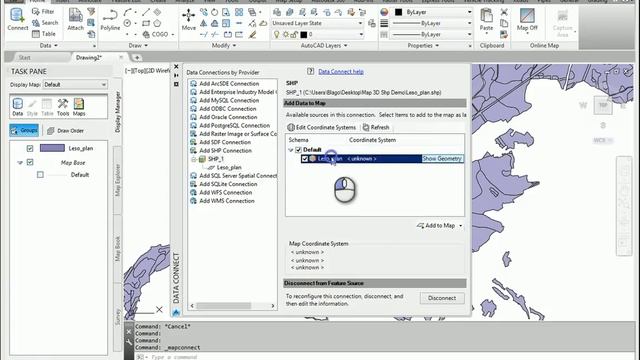The height and width of the screenshot is (360, 640).
Task: Click the Table icon in Task Pane
Action: click(x=47, y=107)
